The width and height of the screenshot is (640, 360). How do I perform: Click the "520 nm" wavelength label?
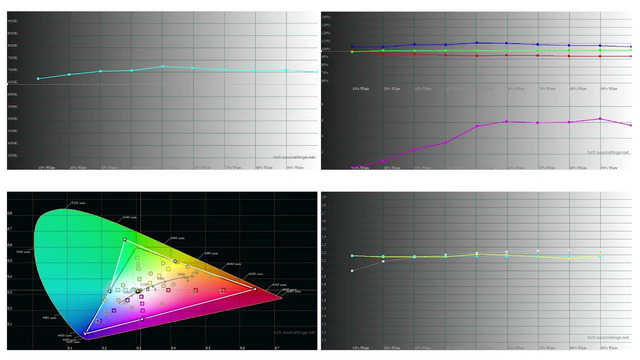pos(78,202)
